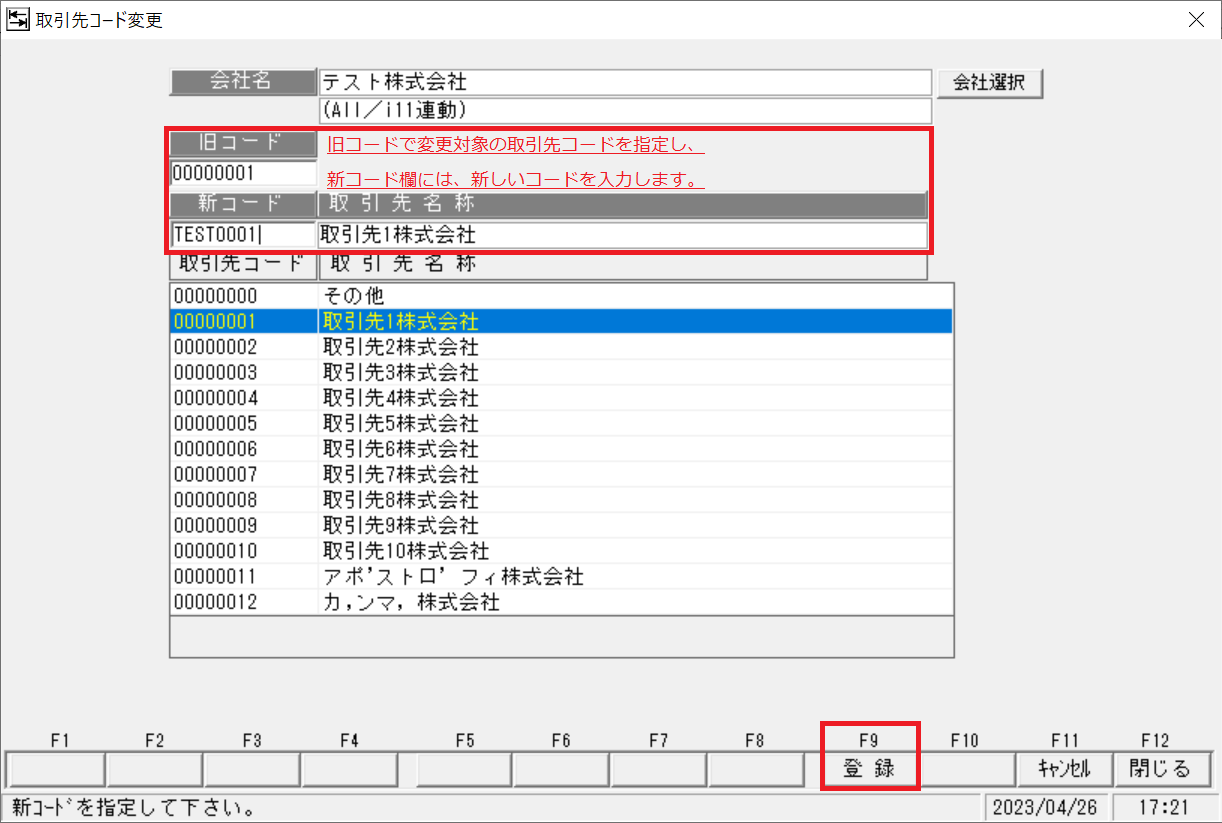Screen dimensions: 1222x823
Task: Focus the 新コード field containing TEST0001
Action: [243, 236]
